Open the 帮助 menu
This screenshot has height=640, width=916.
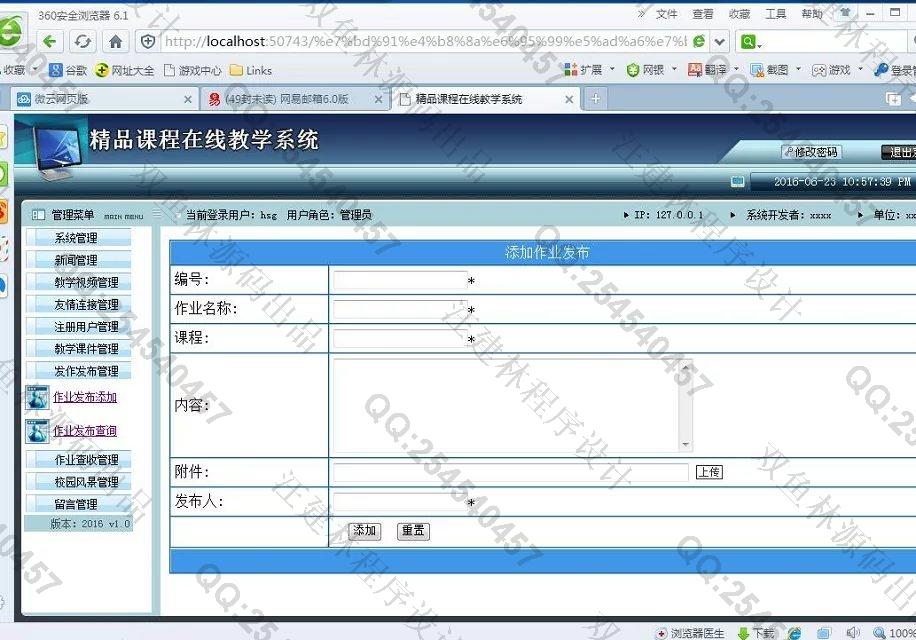tap(811, 14)
